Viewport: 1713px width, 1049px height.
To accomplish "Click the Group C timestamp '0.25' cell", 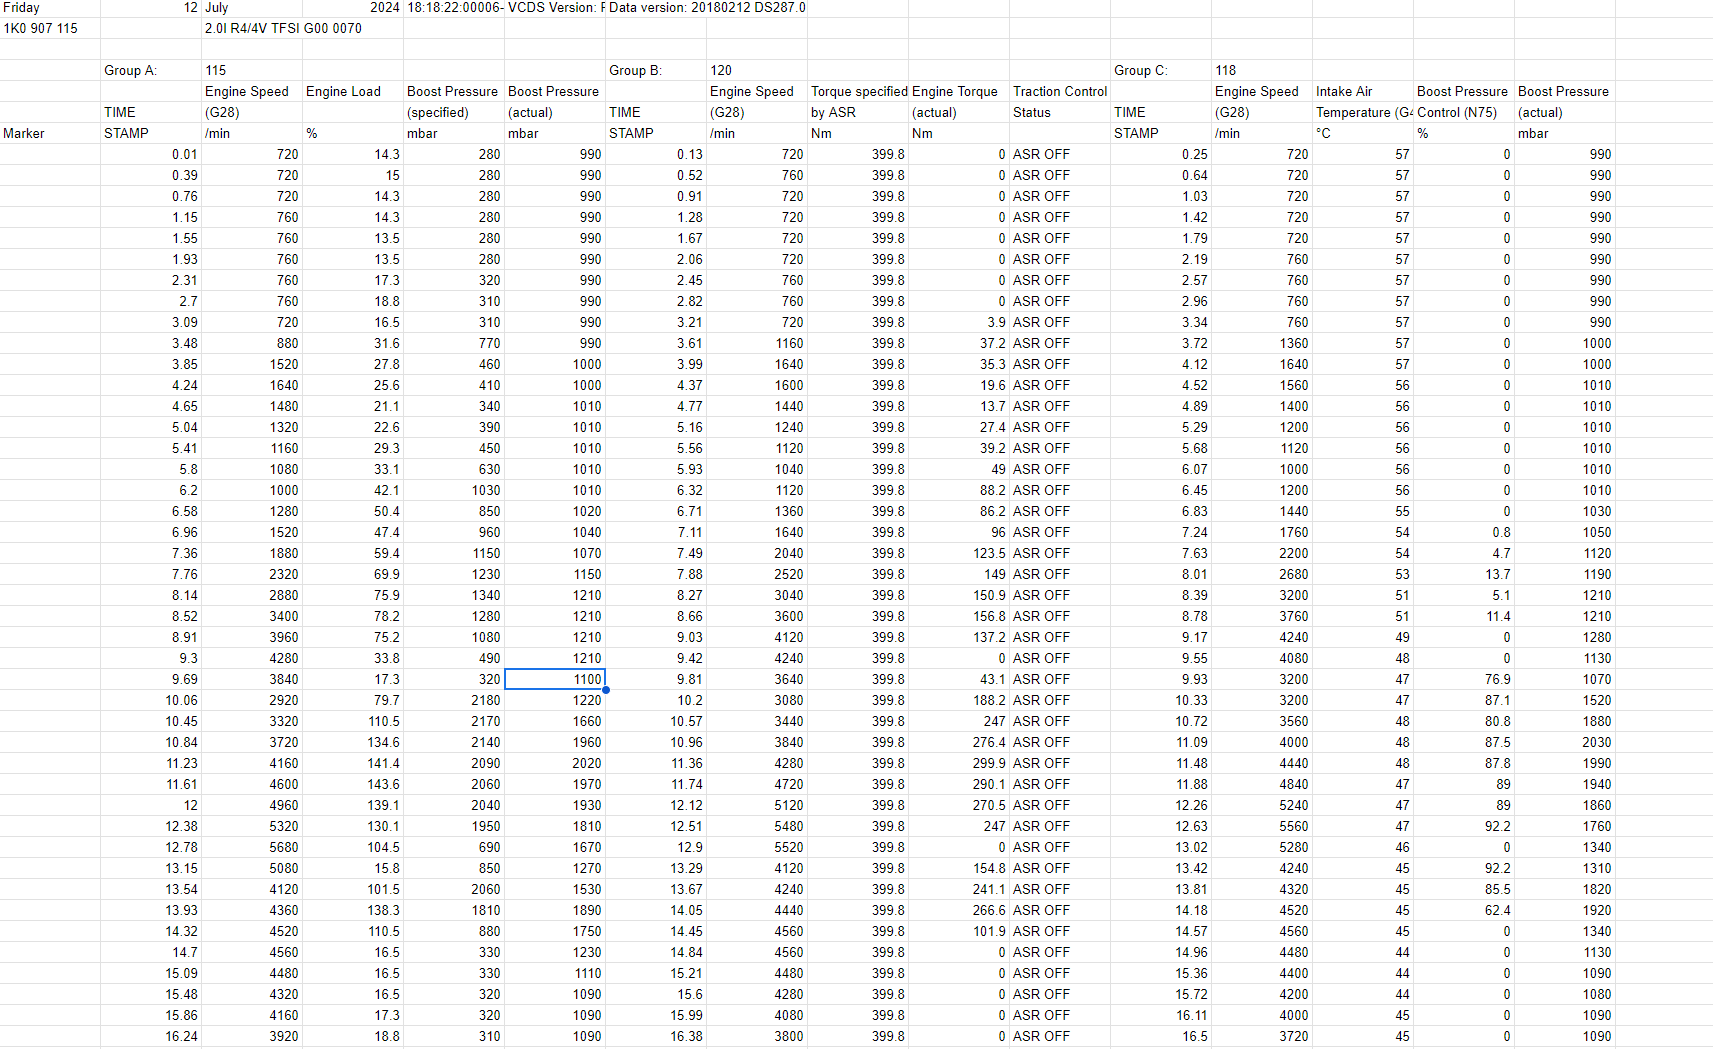I will click(x=1161, y=154).
